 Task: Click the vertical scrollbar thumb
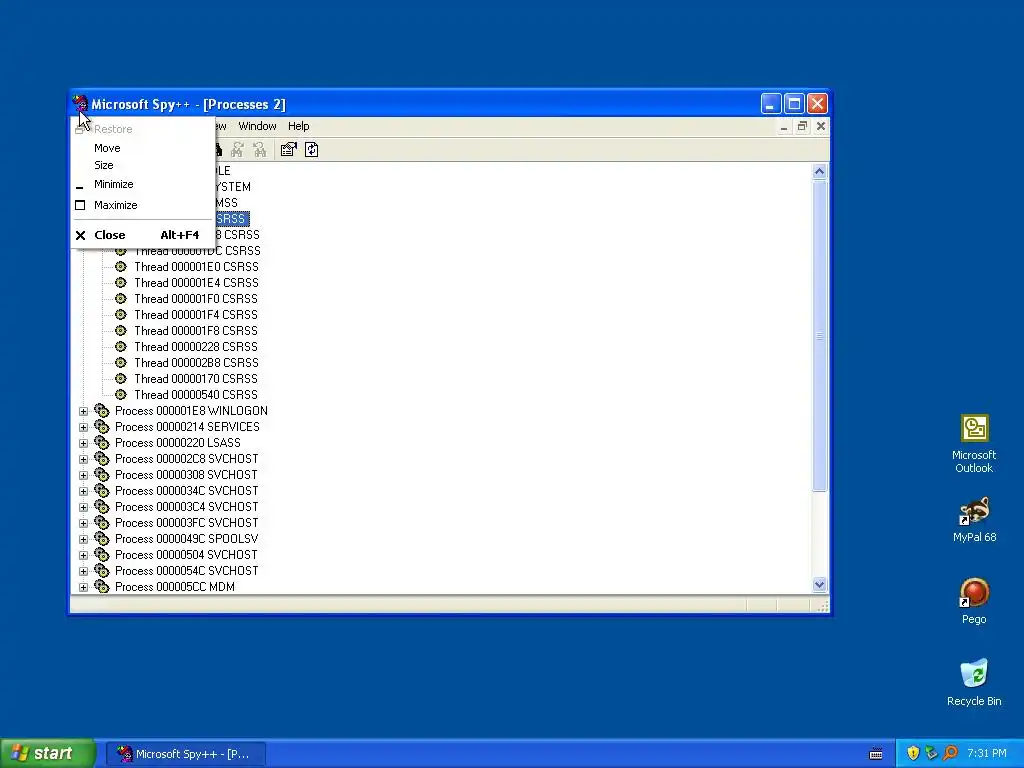[820, 336]
